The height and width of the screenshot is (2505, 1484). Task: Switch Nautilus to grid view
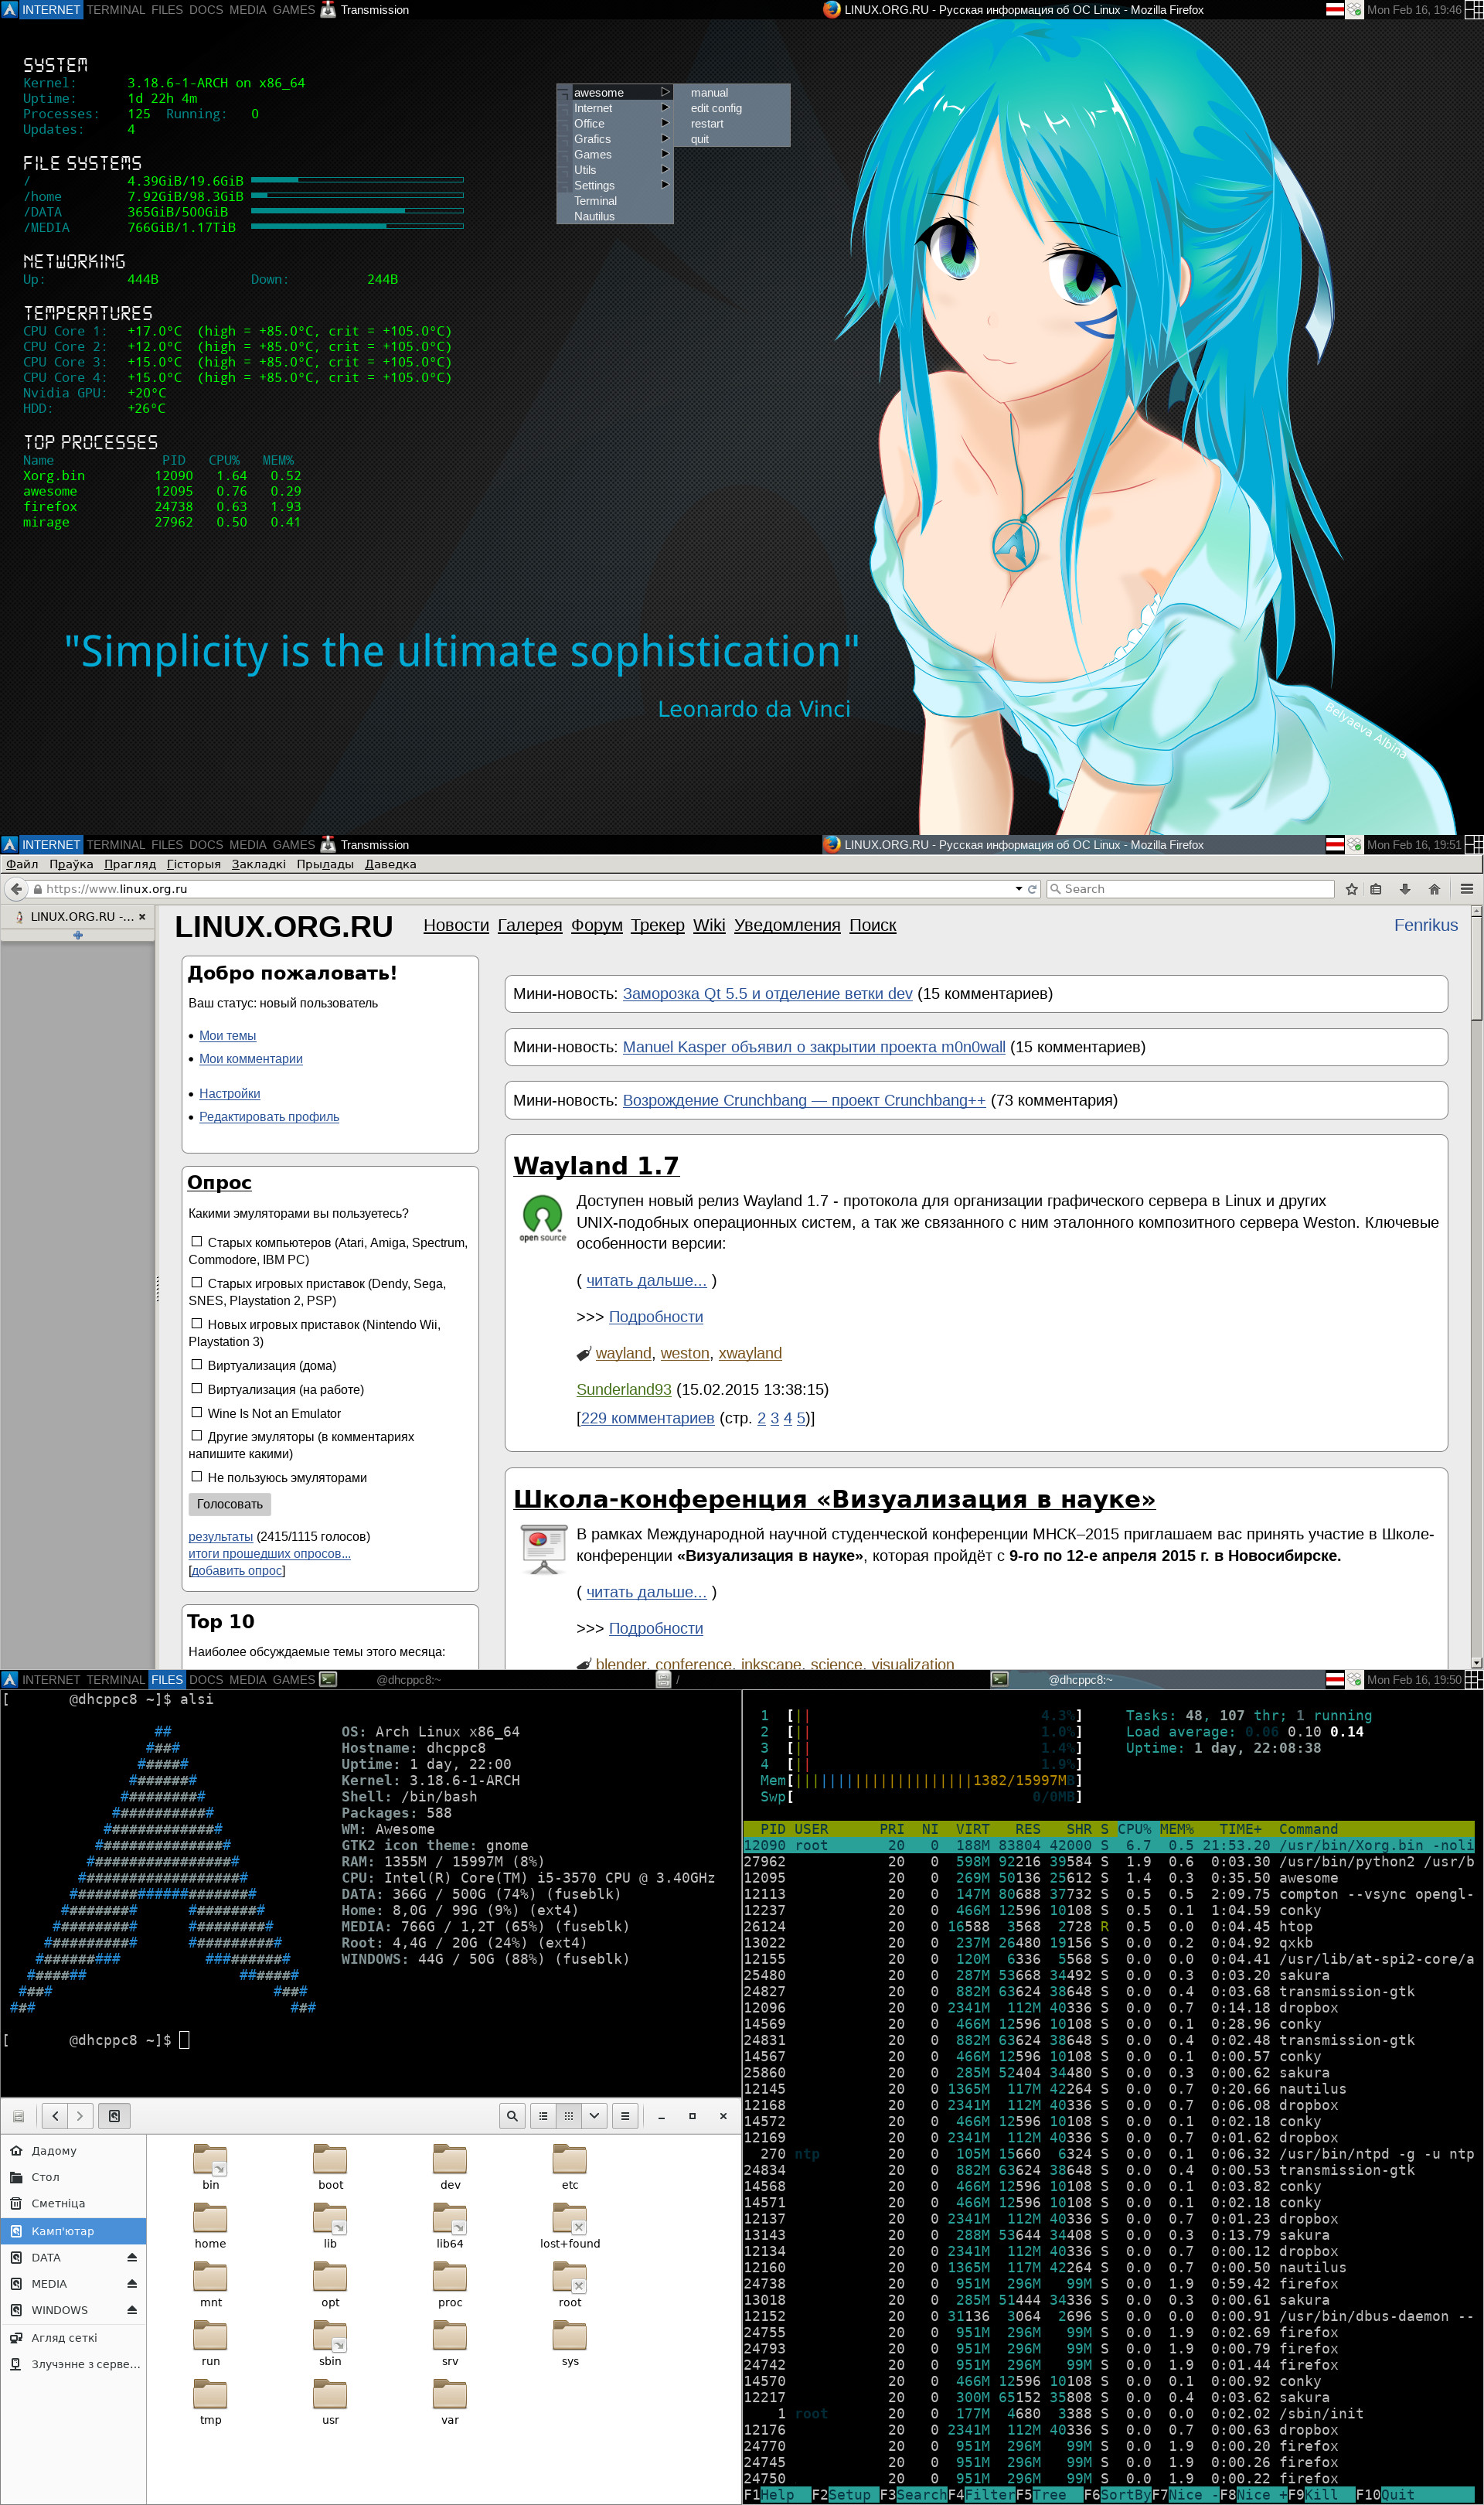569,2115
